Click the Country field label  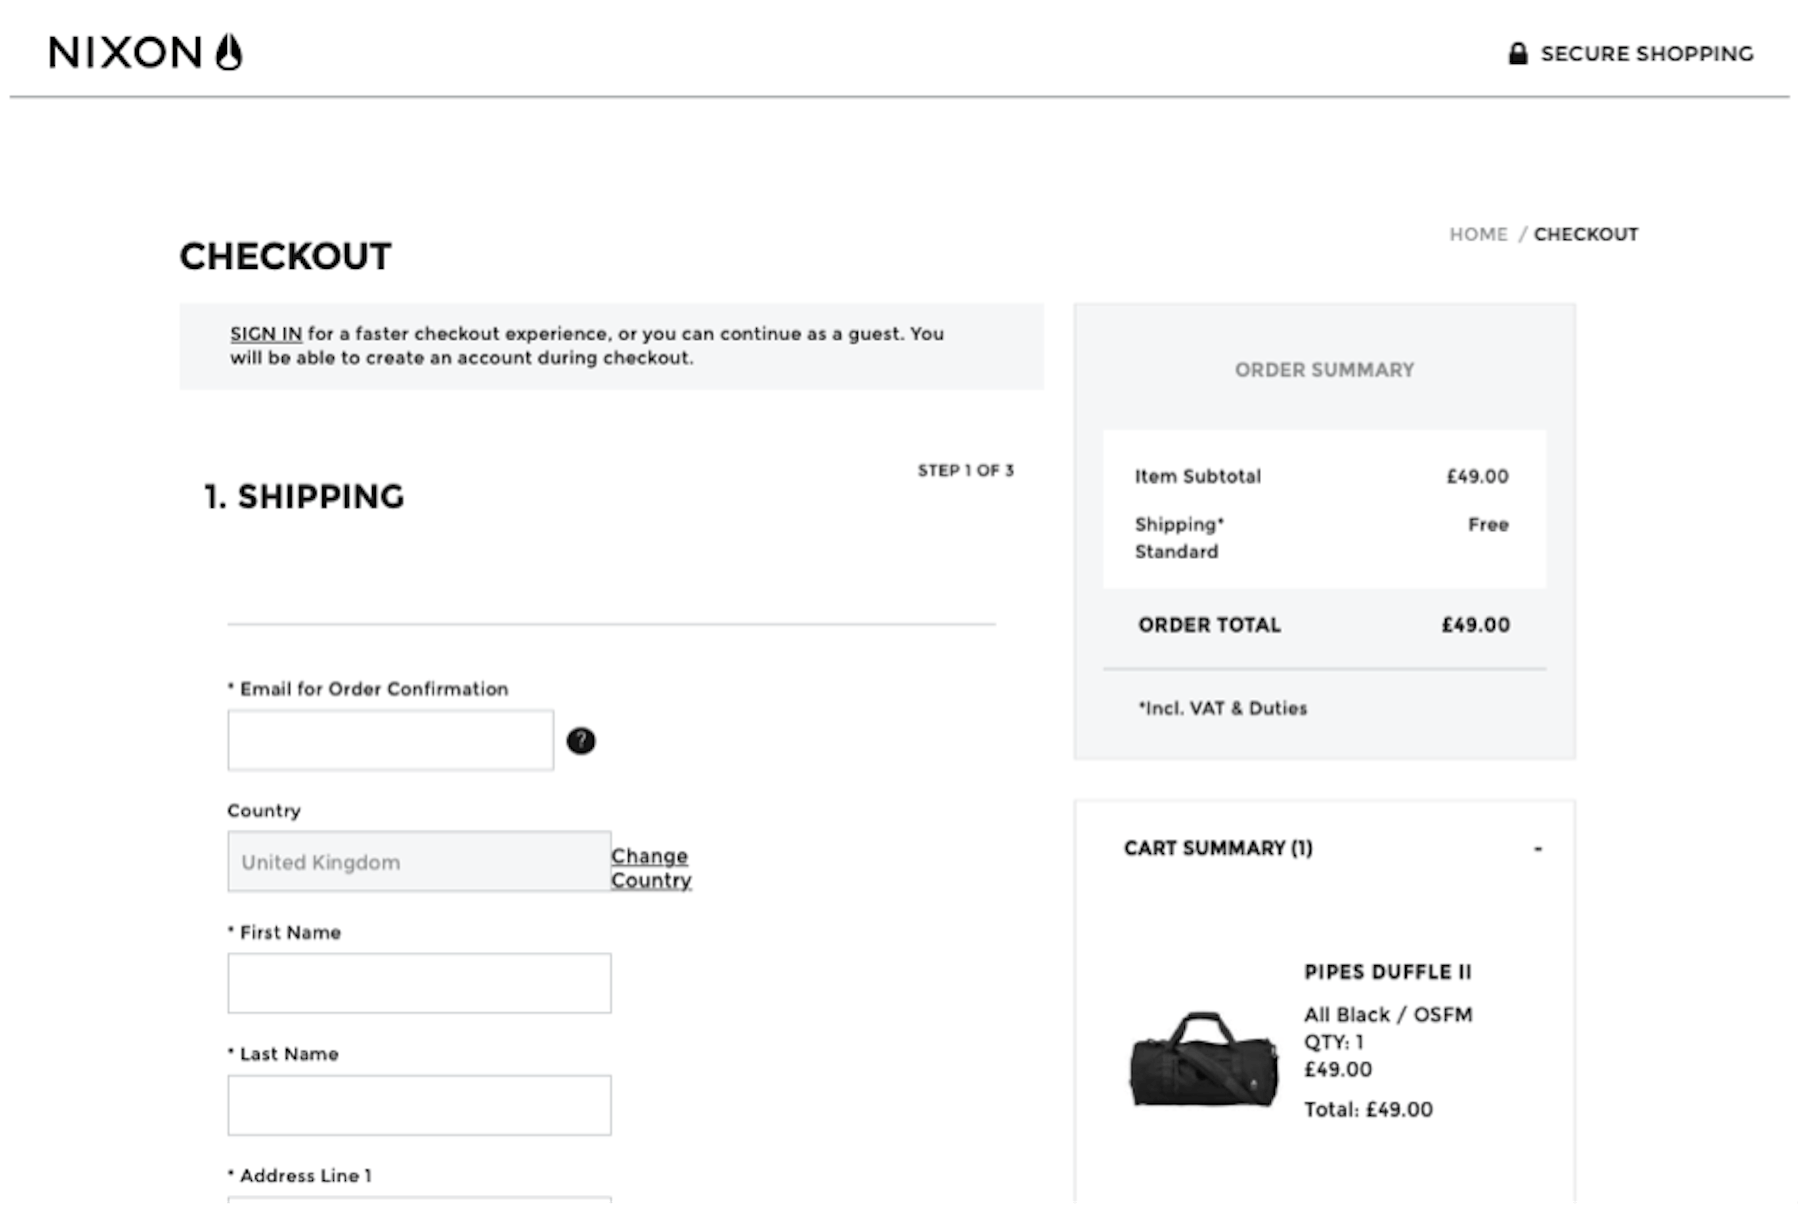click(x=264, y=811)
